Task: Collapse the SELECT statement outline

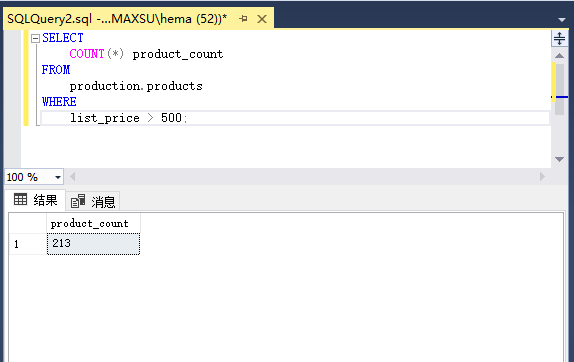Action: 36,38
